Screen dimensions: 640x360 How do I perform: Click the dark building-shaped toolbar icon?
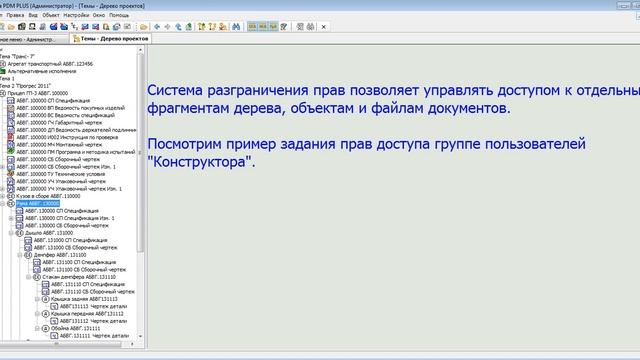pyautogui.click(x=22, y=27)
